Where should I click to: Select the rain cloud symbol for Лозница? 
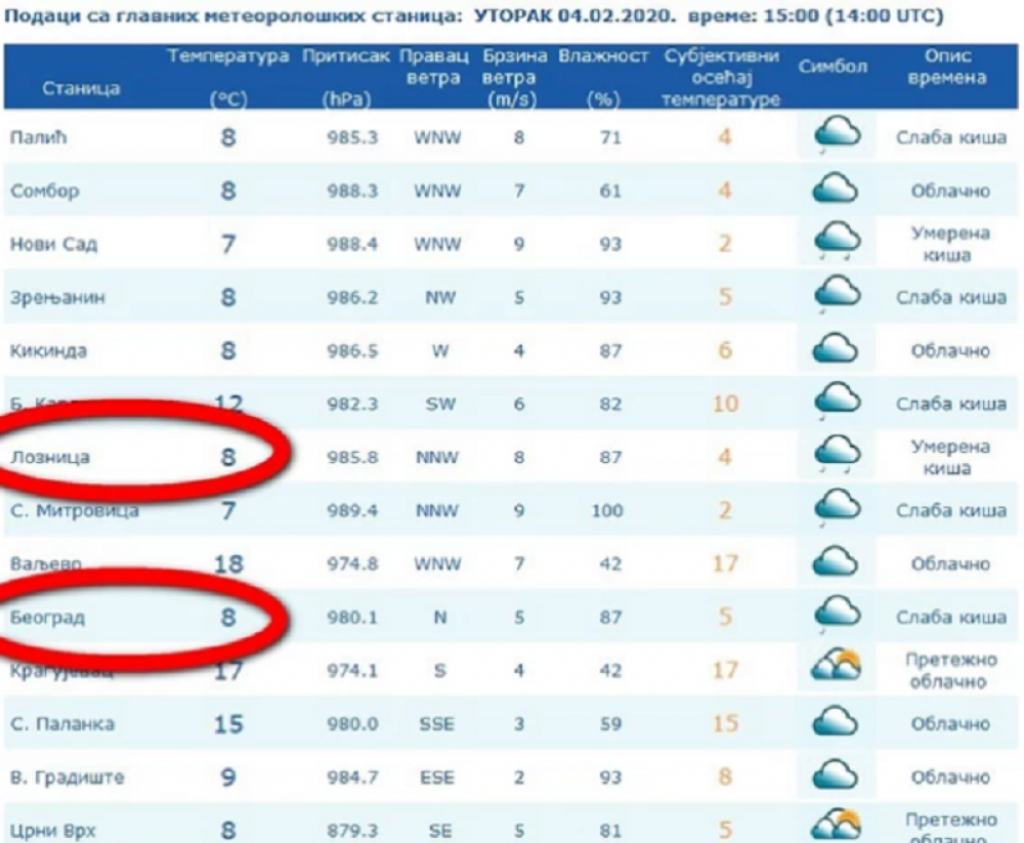click(837, 456)
